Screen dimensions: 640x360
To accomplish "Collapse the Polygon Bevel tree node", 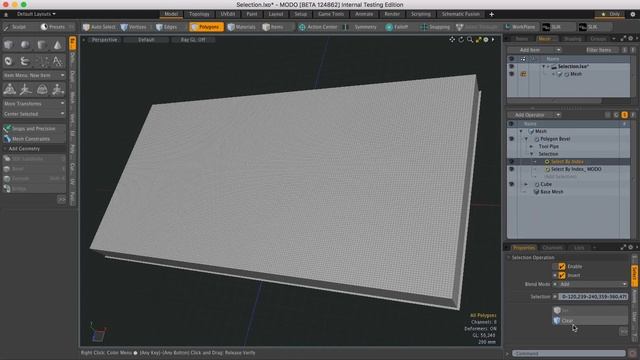I will tap(526, 139).
